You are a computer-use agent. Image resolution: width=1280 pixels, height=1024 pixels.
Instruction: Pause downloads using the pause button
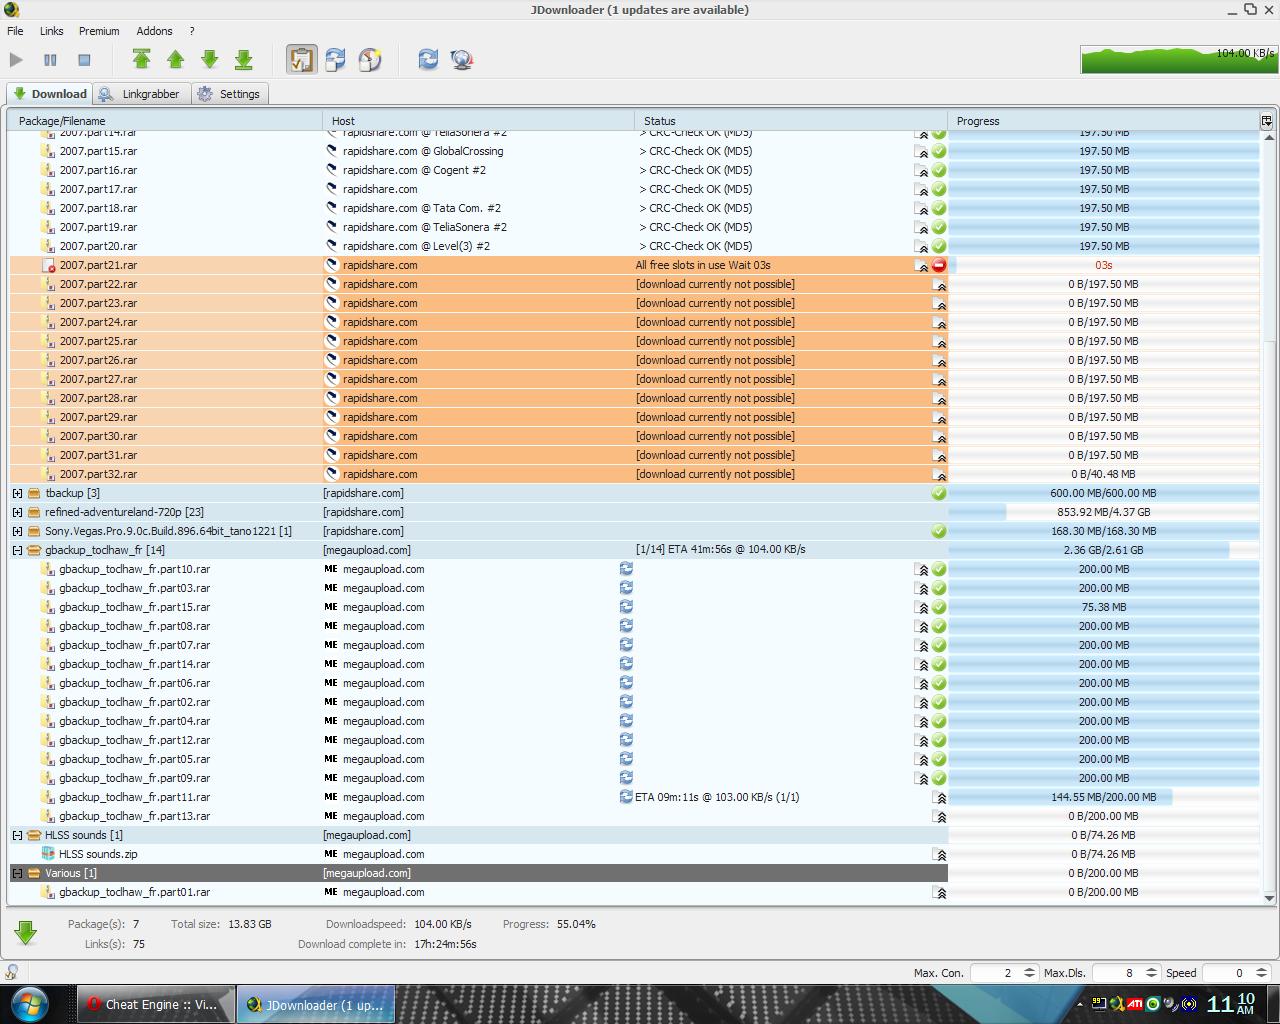pyautogui.click(x=50, y=60)
